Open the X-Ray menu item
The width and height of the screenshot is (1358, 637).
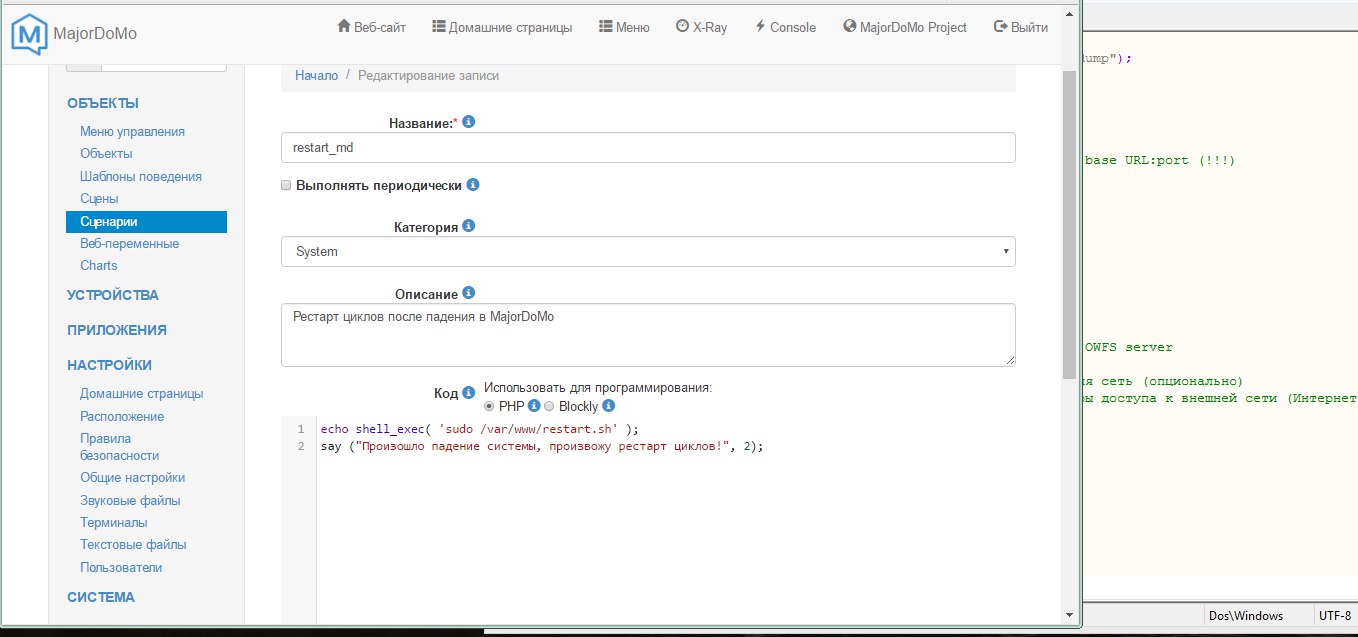(701, 27)
